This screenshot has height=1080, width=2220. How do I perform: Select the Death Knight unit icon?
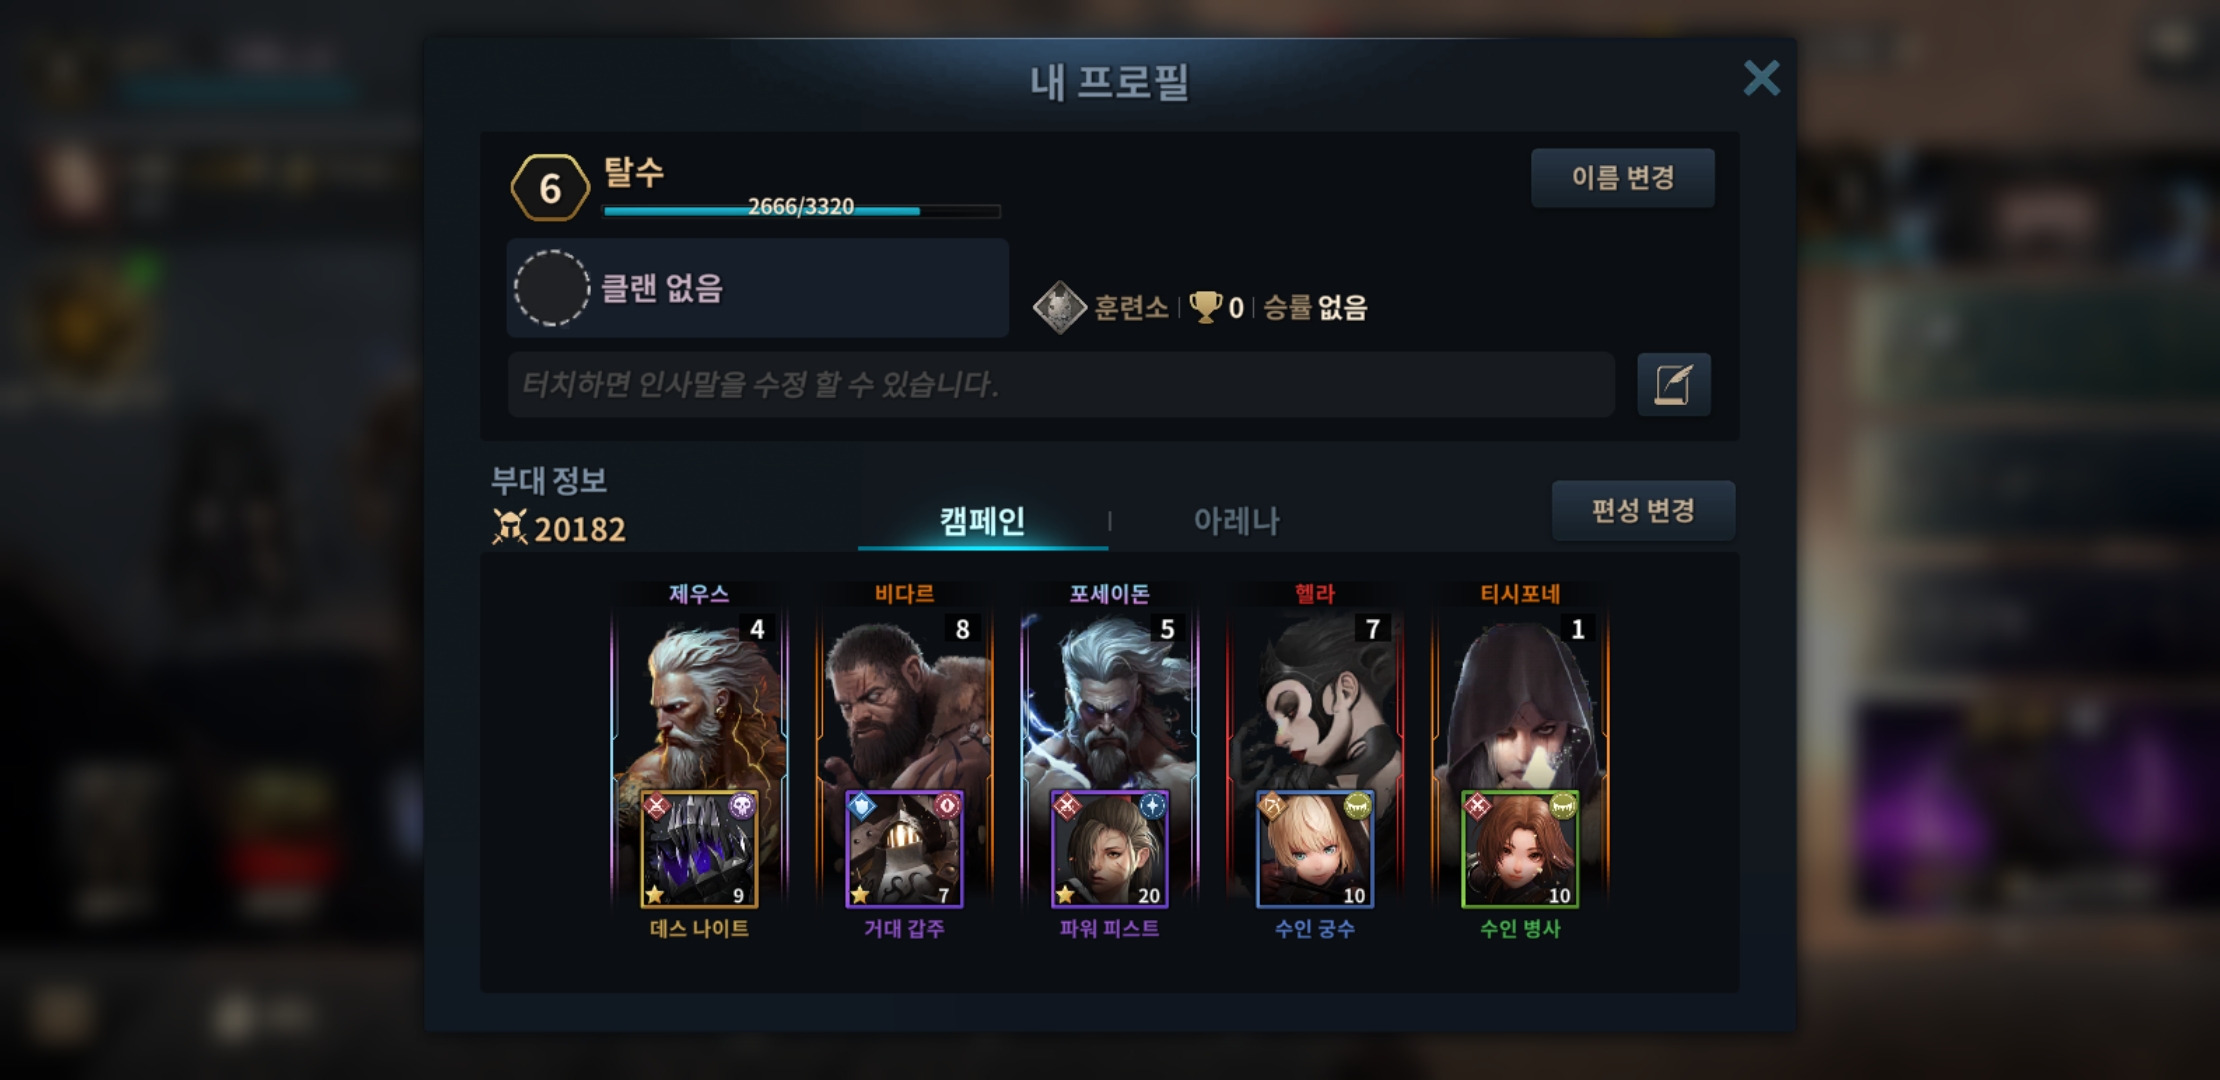(699, 849)
